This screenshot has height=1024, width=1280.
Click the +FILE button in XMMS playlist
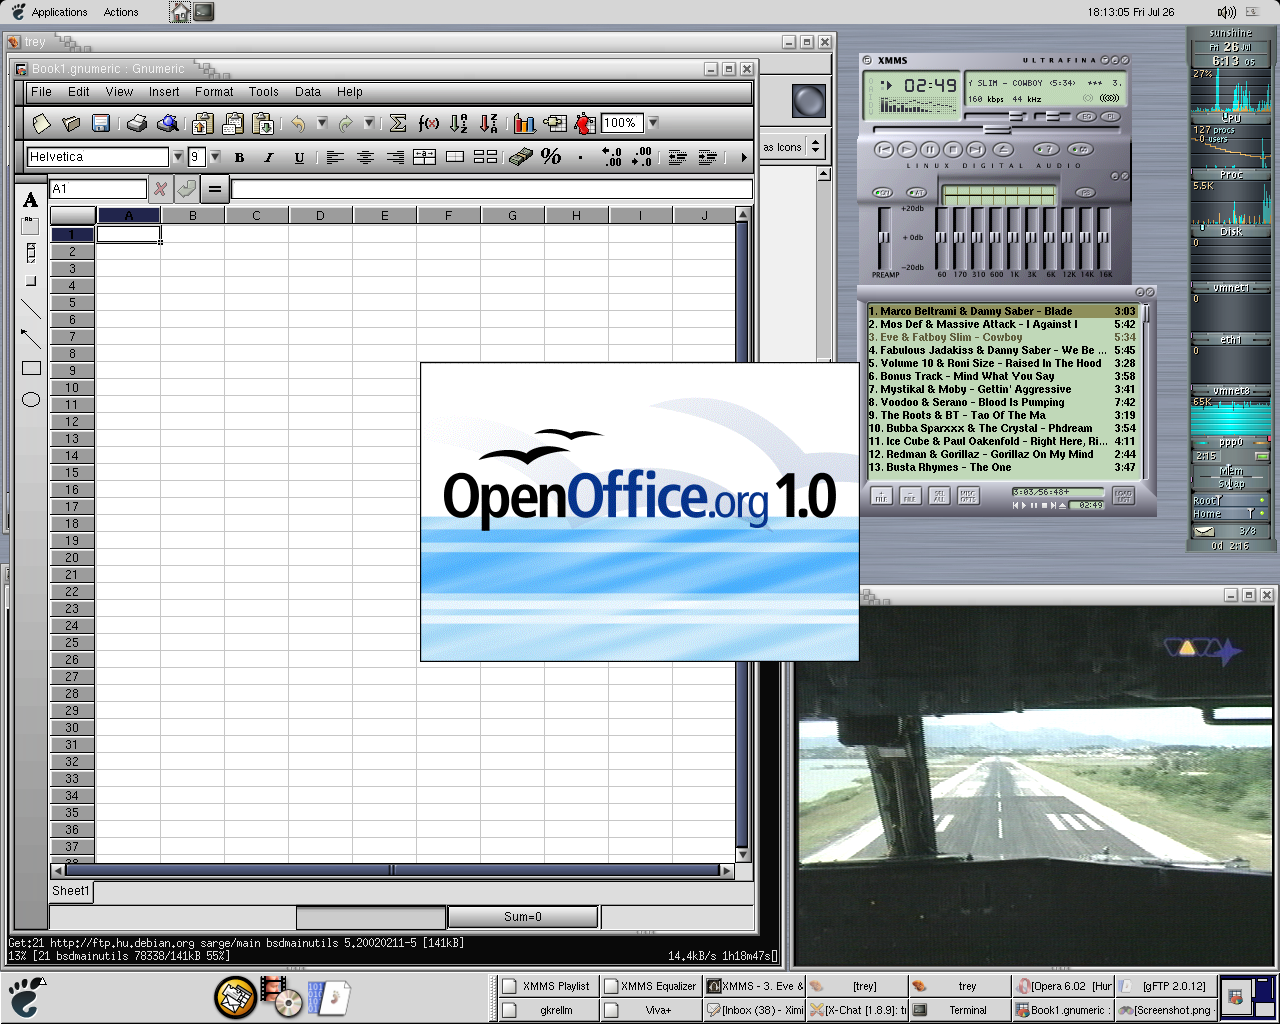(881, 496)
